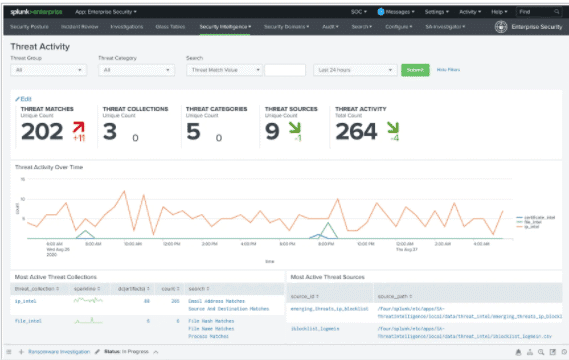
Task: Click the iblocklist_logmein source link
Action: click(x=315, y=328)
